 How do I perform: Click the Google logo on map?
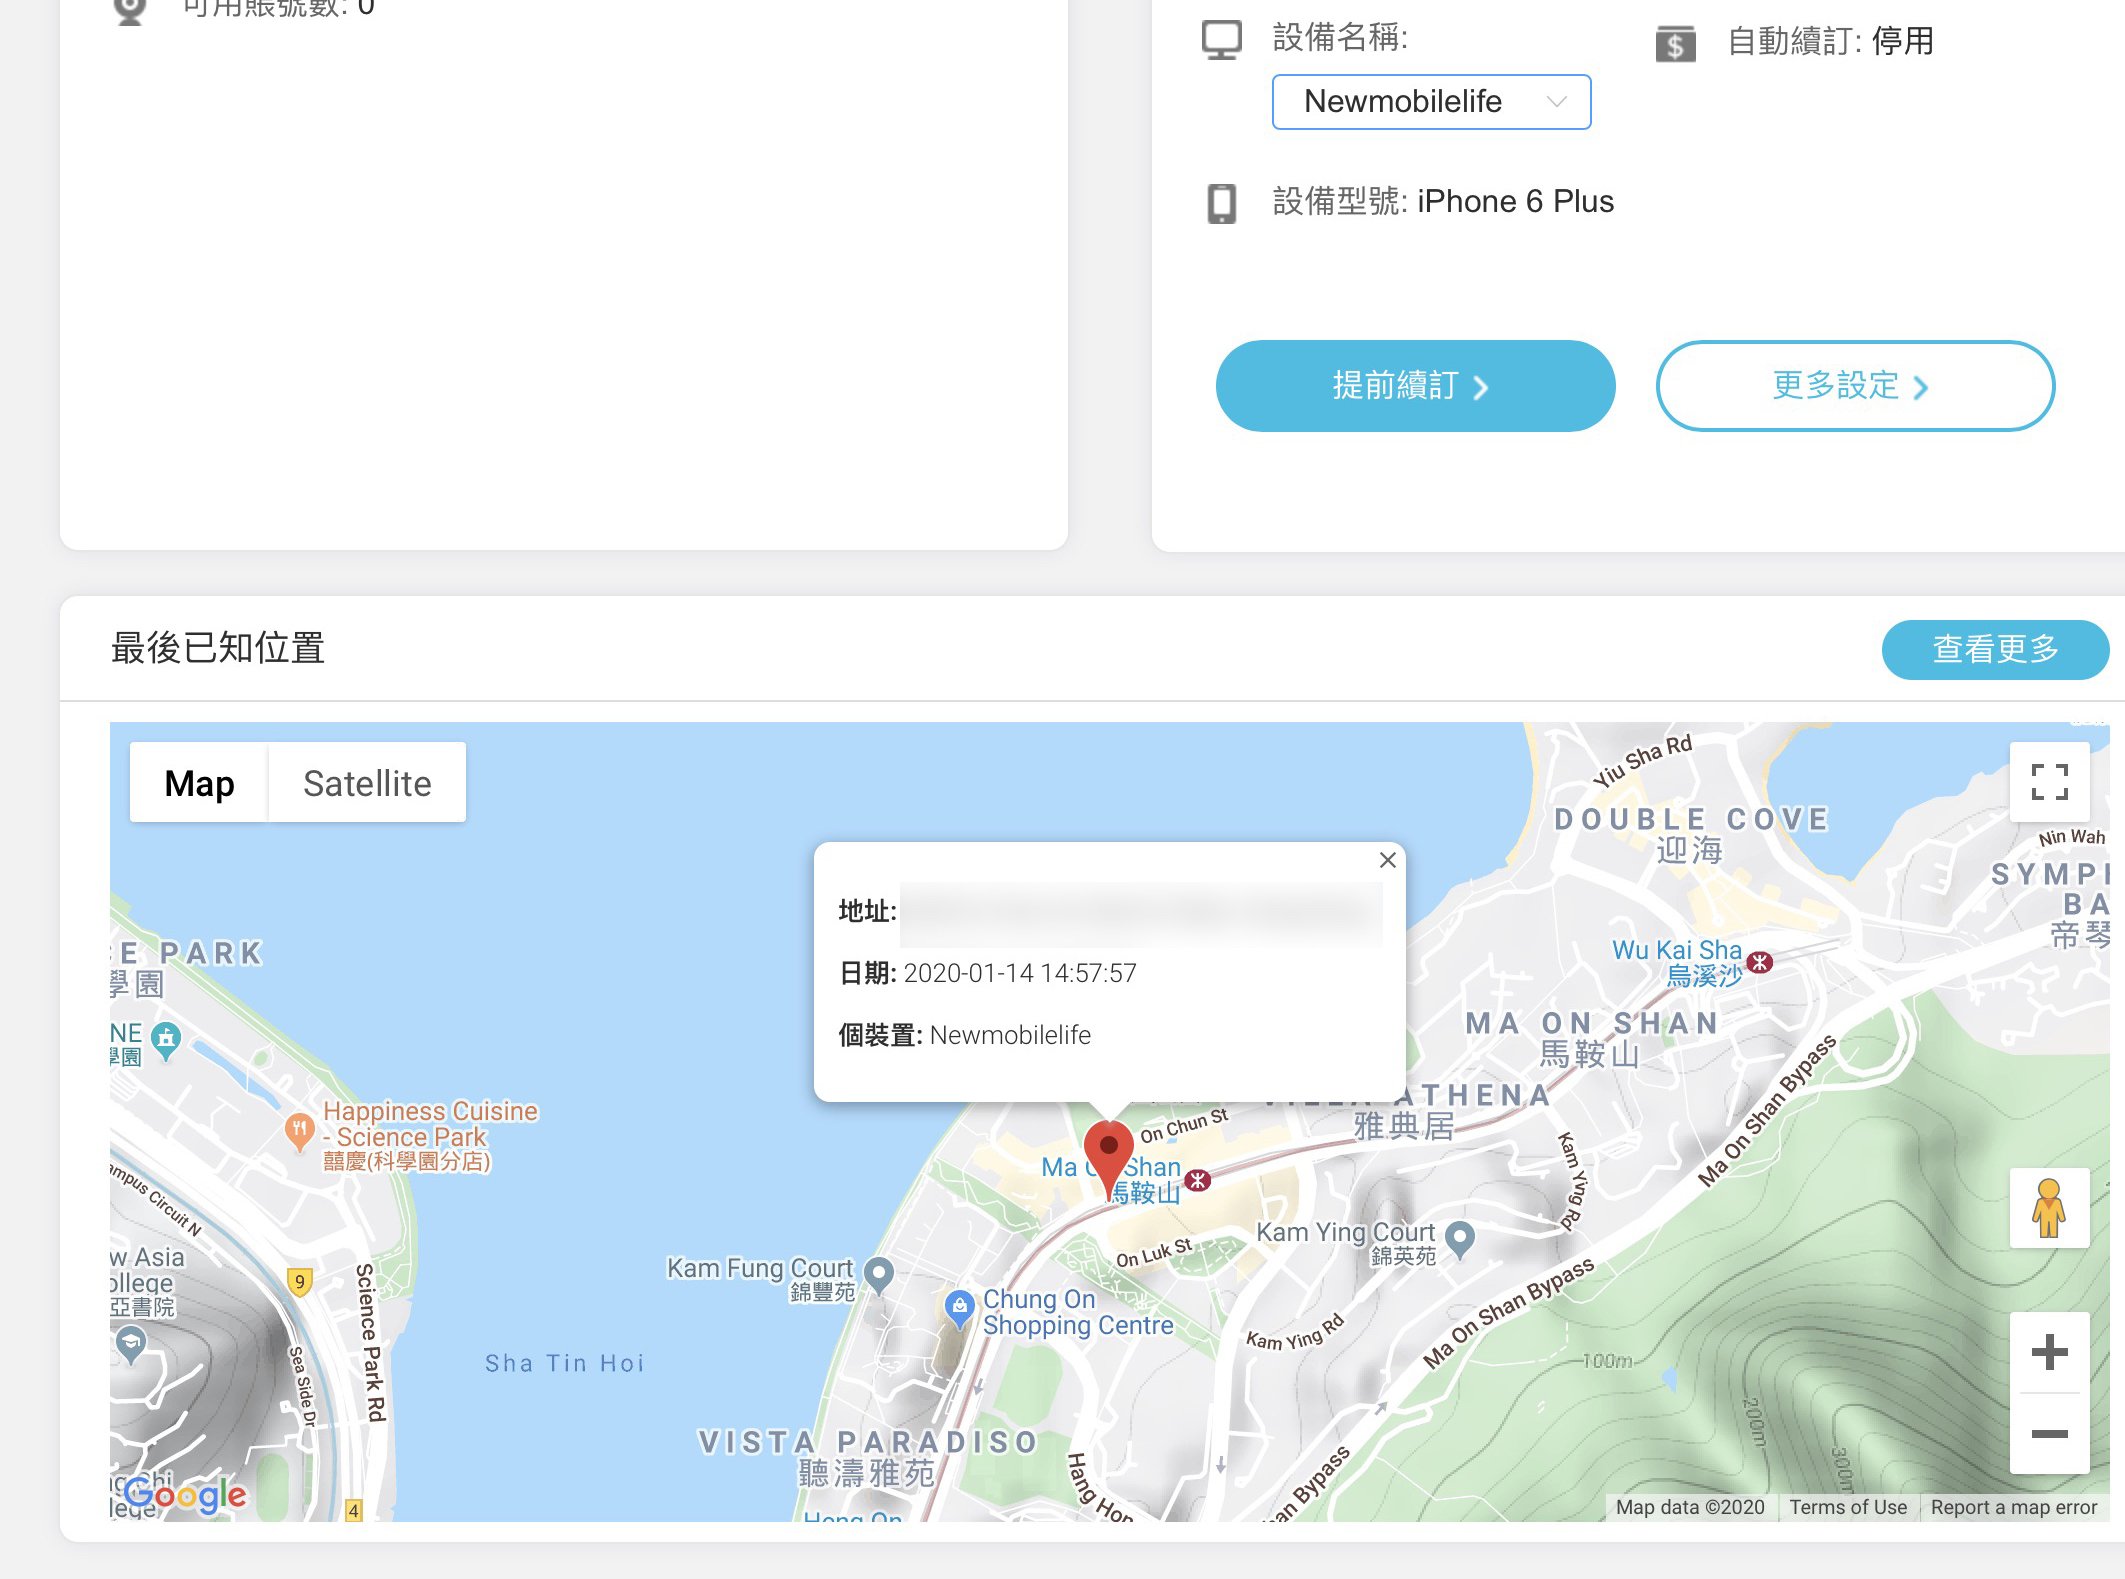click(x=186, y=1495)
